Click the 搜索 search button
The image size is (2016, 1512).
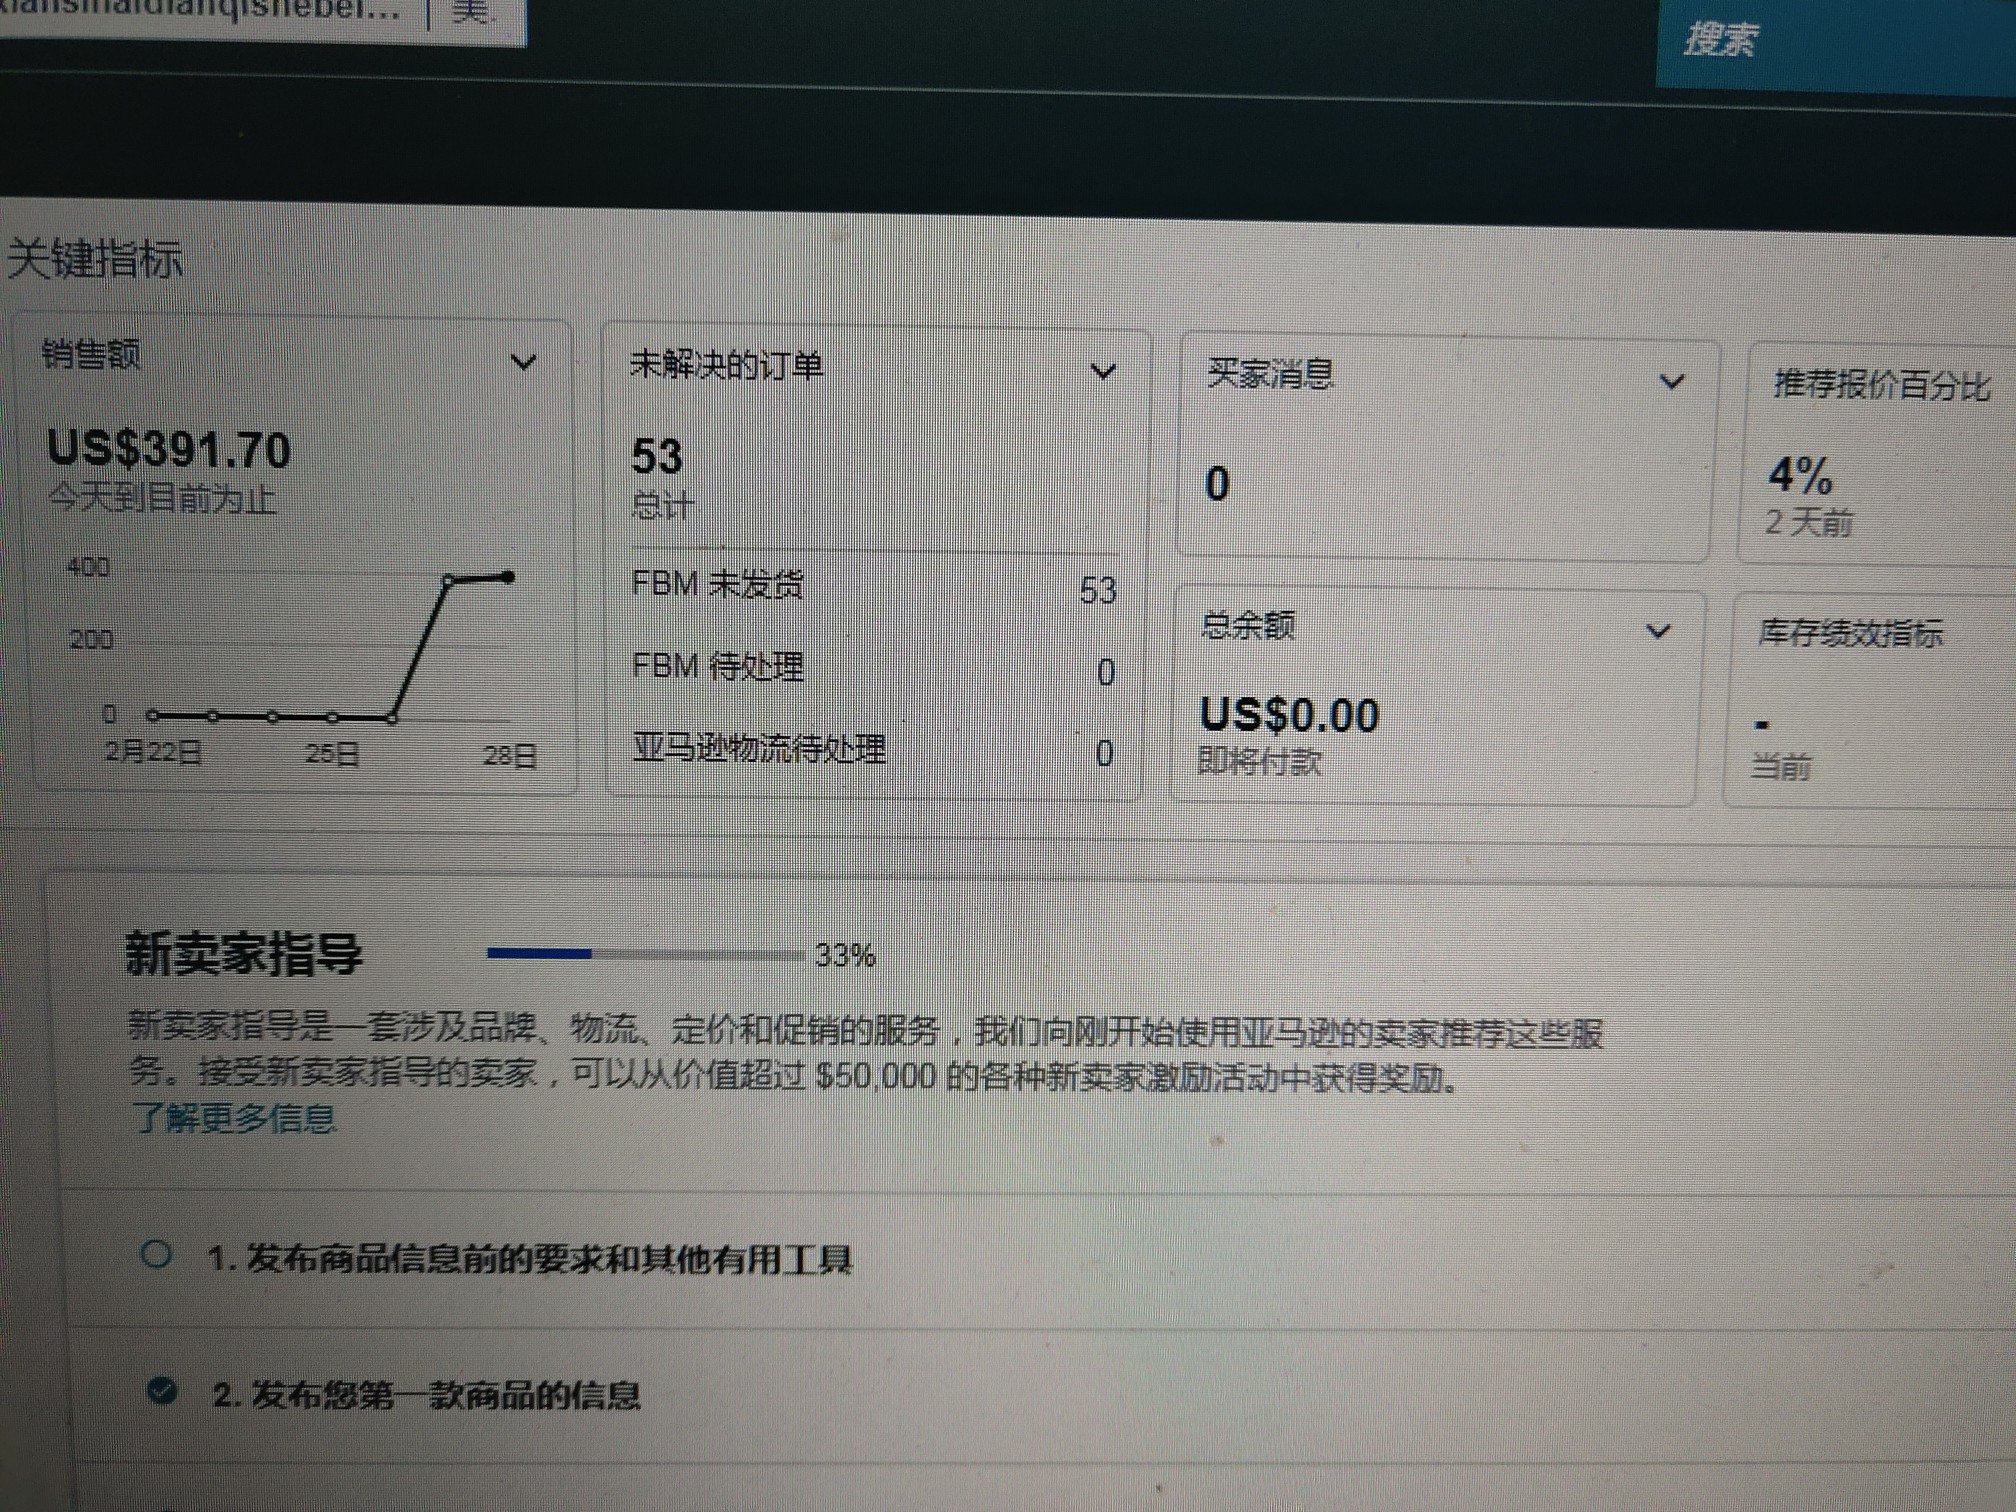click(1720, 40)
